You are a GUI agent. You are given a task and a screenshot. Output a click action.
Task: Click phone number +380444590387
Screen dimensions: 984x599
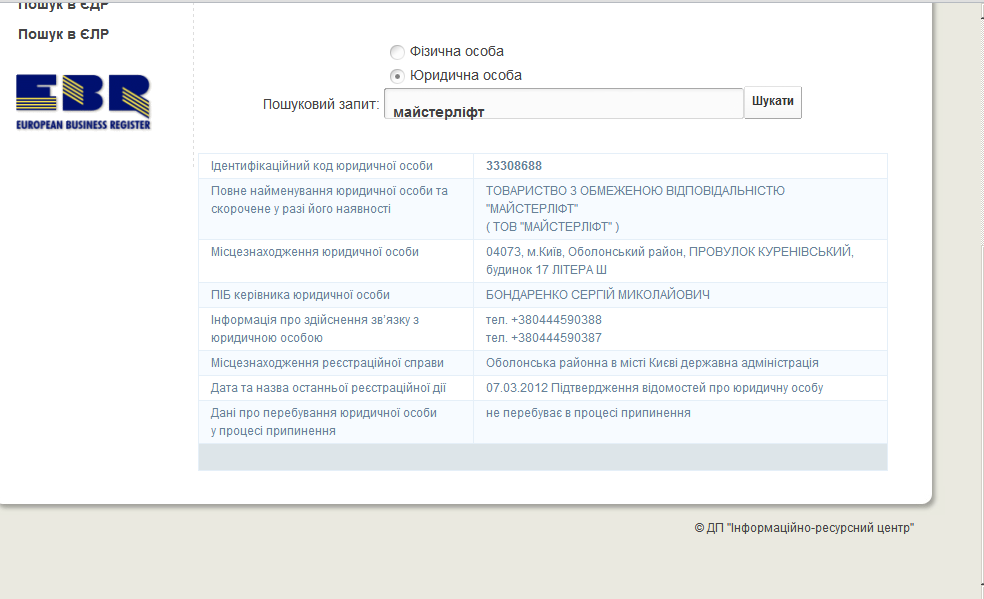[556, 338]
